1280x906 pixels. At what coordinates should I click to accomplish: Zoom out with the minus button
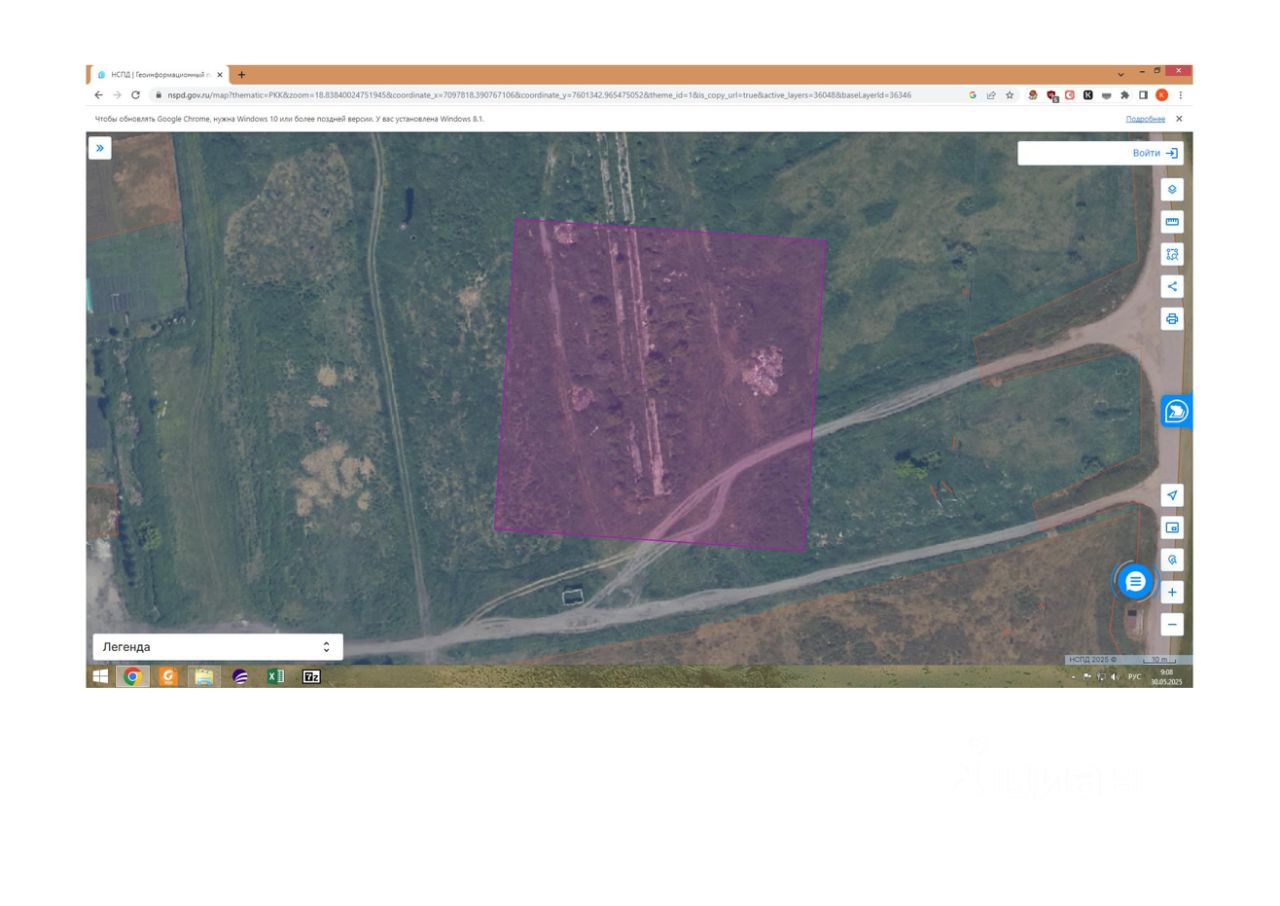pyautogui.click(x=1172, y=624)
